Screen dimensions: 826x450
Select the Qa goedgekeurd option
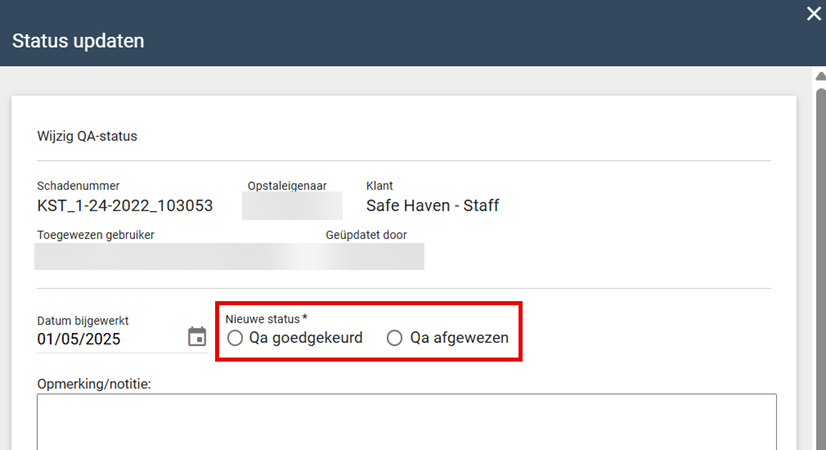(x=235, y=338)
